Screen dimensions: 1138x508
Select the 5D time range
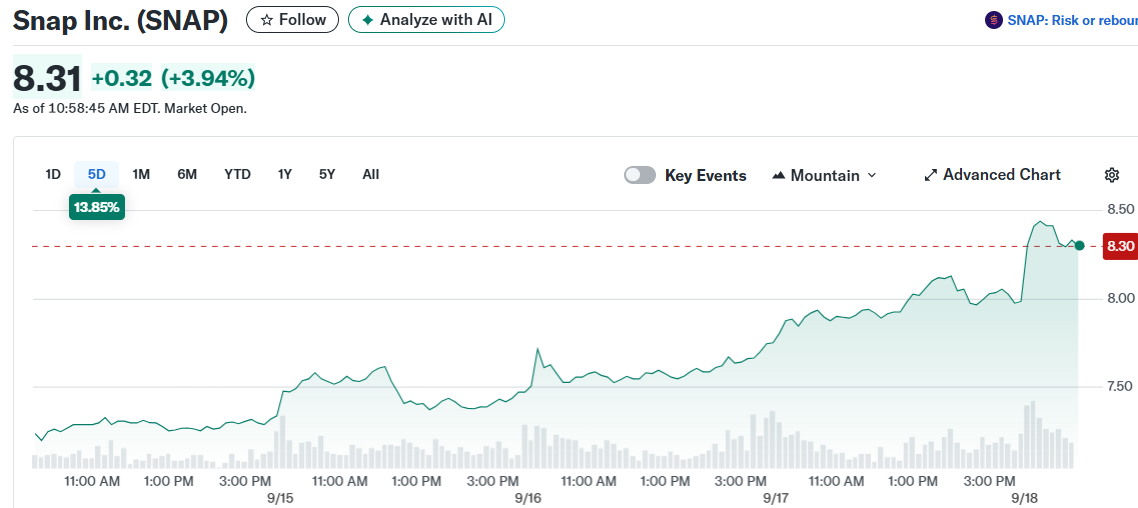tap(97, 174)
